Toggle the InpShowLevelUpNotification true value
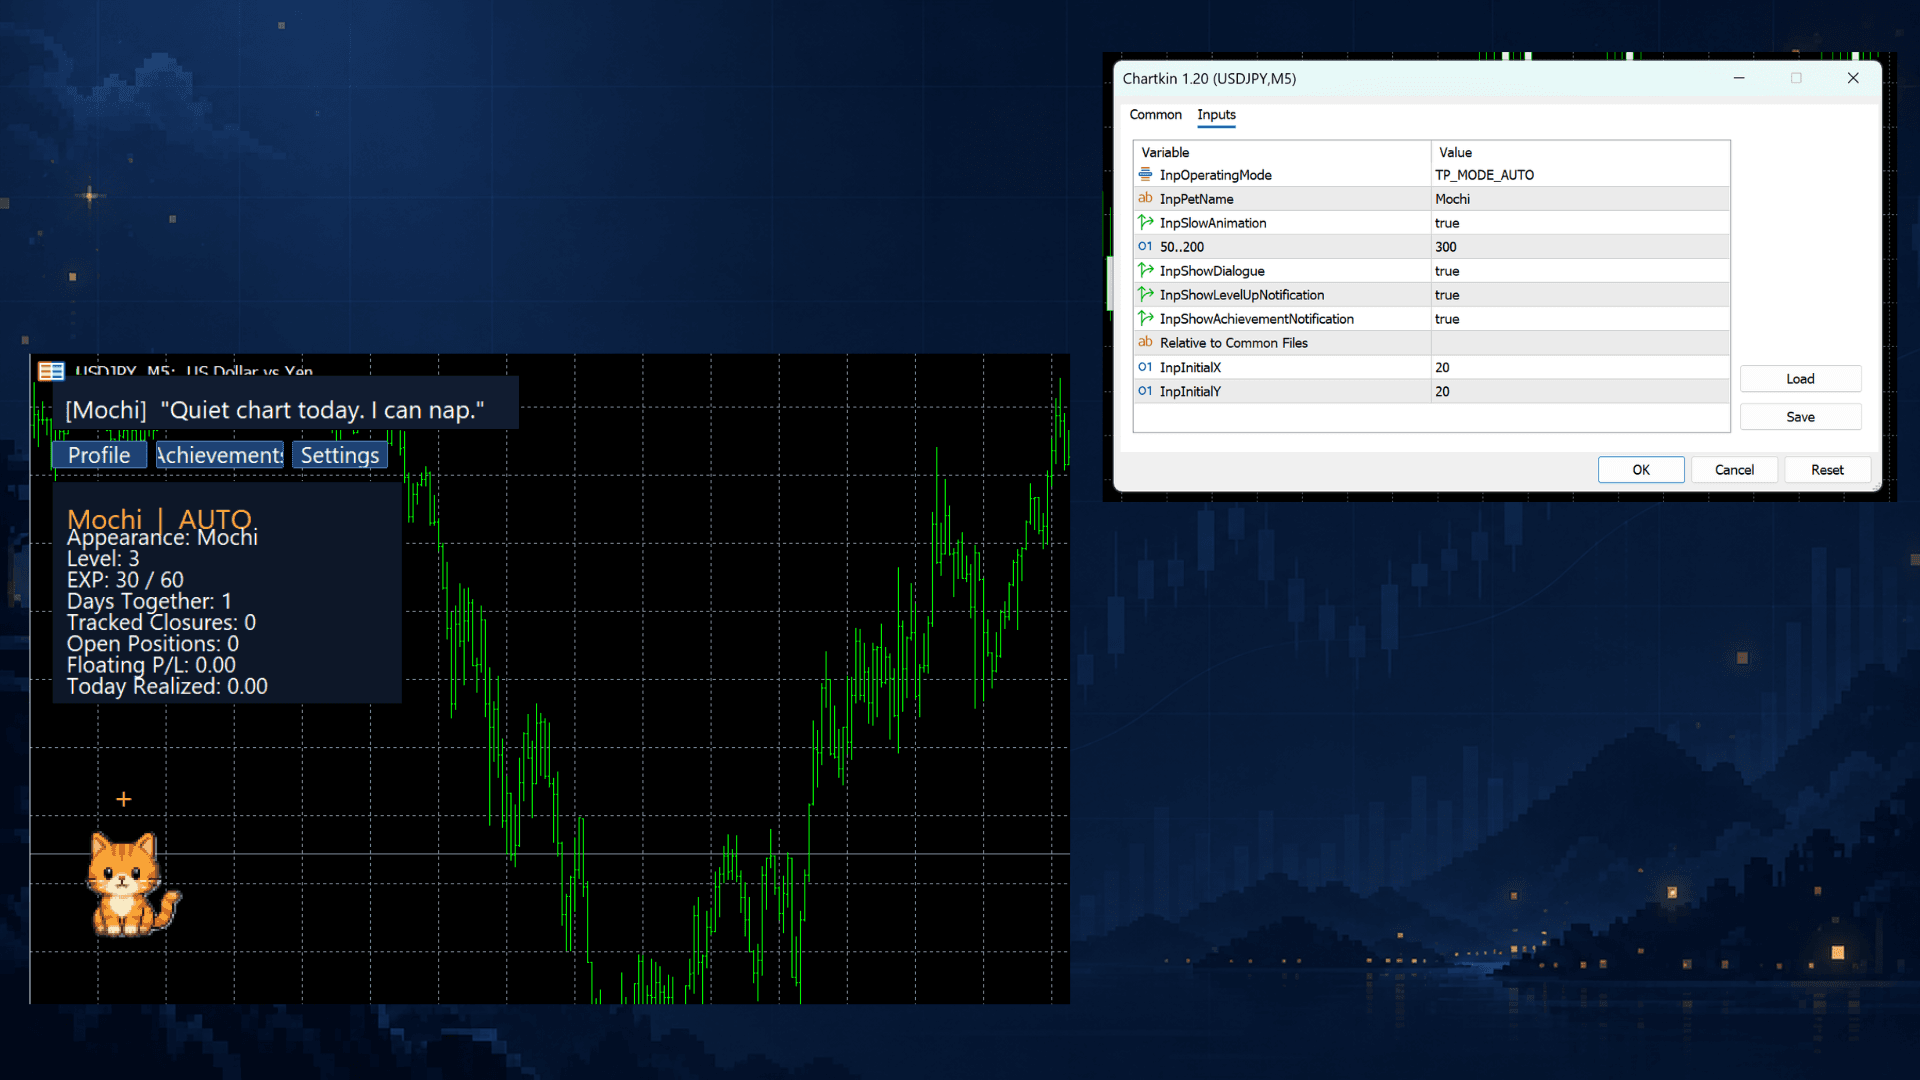Viewport: 1920px width, 1080px height. pyautogui.click(x=1580, y=295)
